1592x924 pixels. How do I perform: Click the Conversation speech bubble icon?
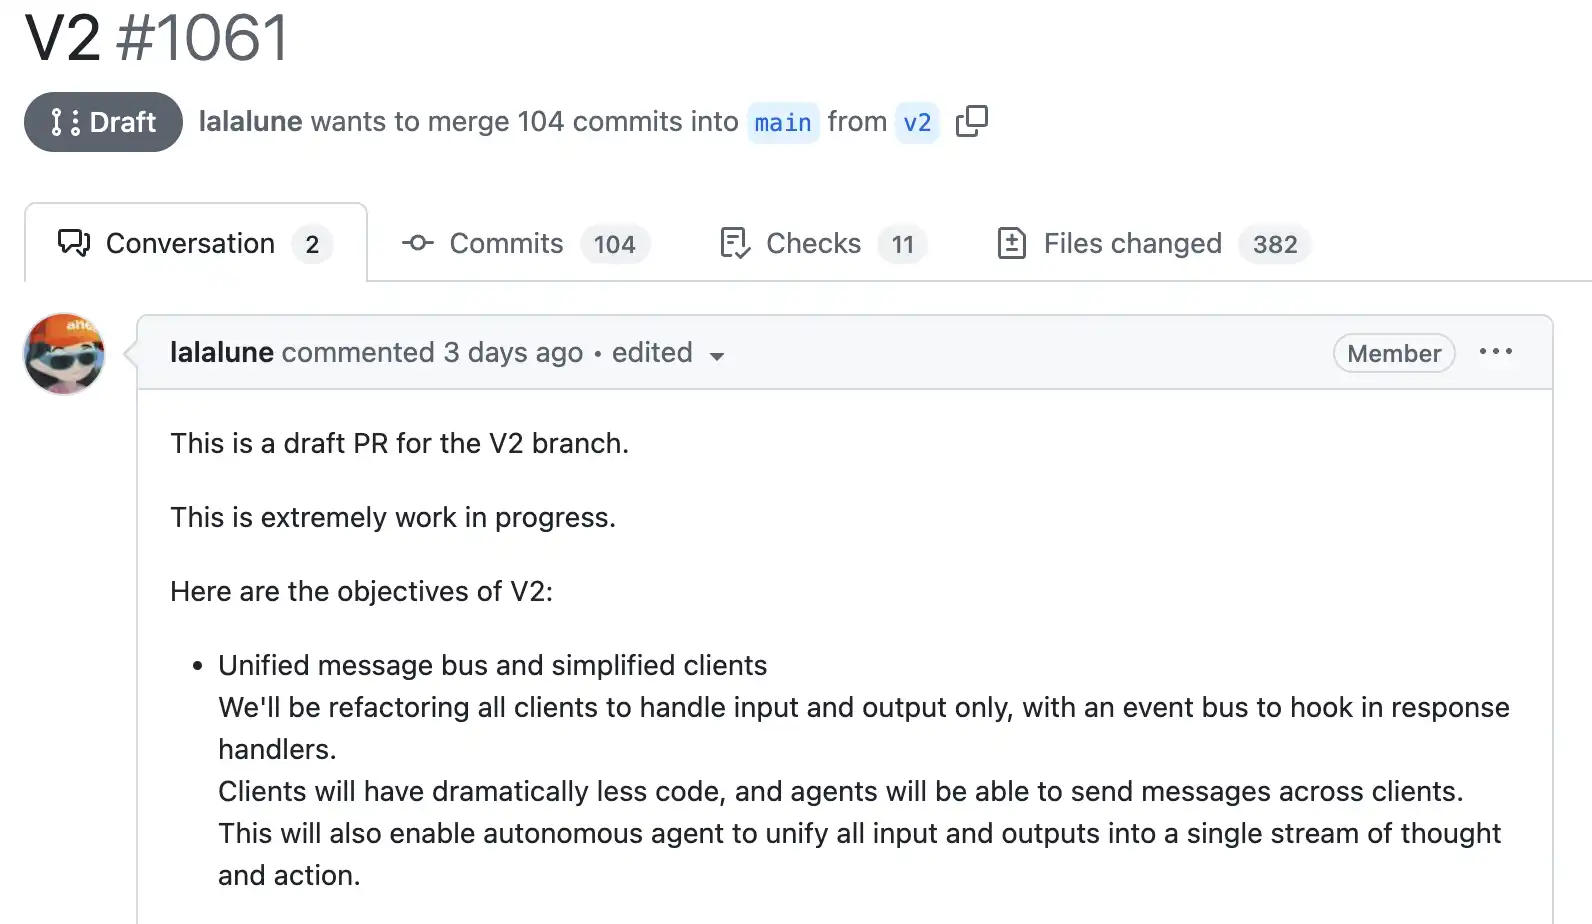[x=74, y=243]
